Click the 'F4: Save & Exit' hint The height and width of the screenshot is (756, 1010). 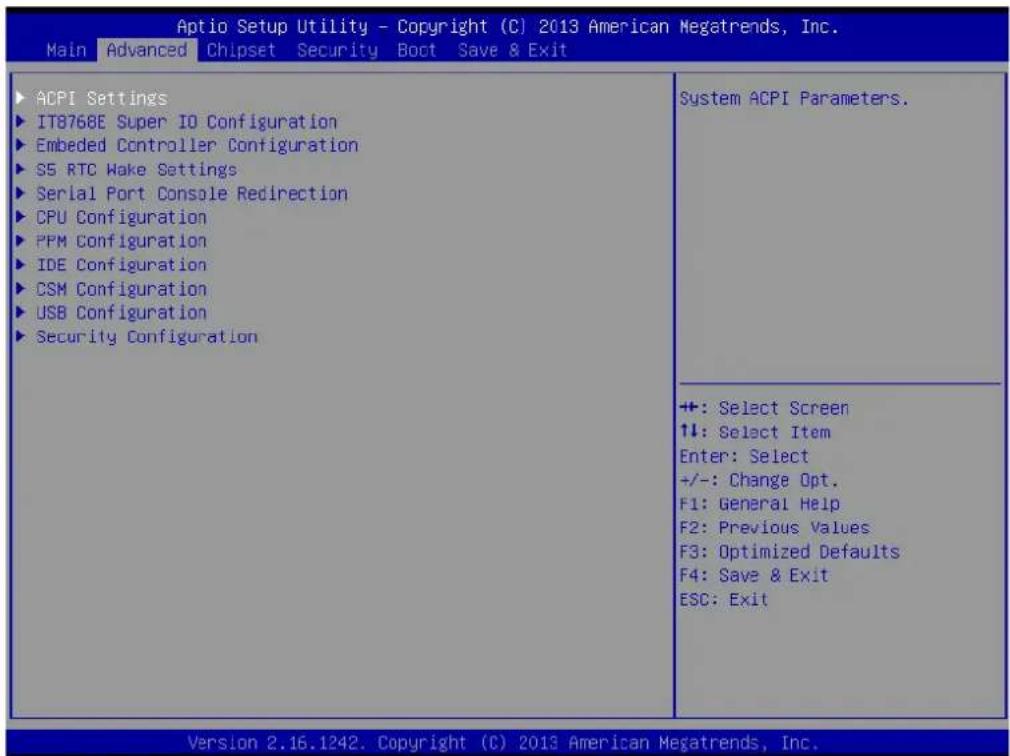click(x=754, y=575)
